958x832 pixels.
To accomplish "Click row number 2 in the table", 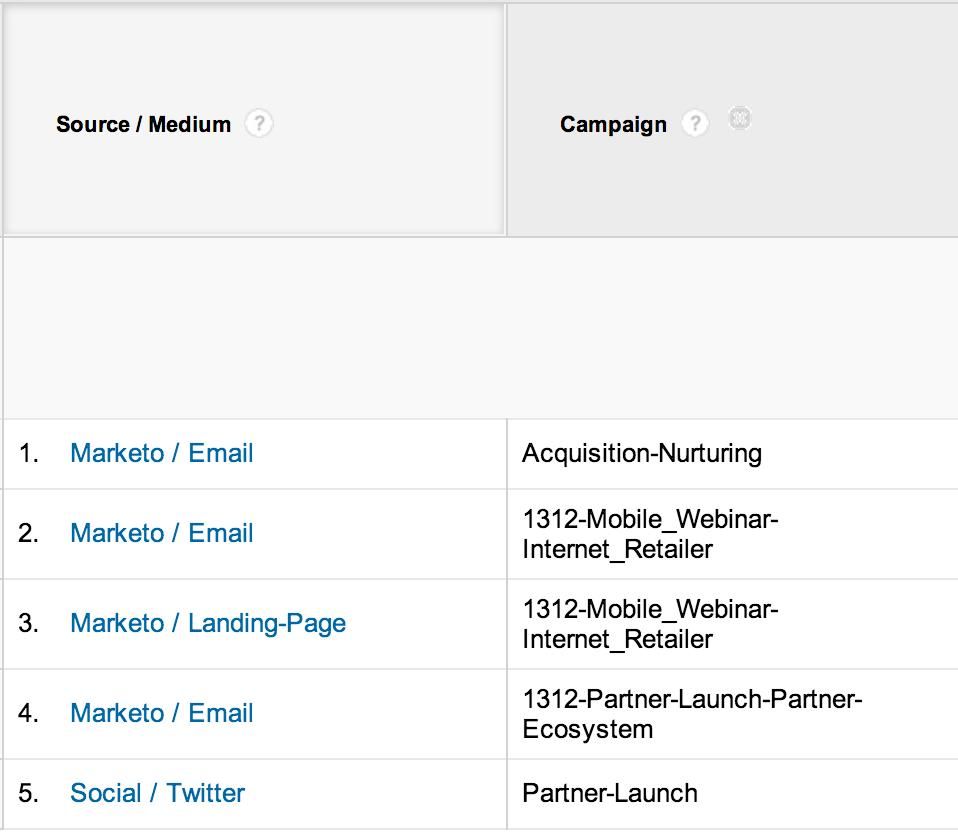I will point(28,533).
